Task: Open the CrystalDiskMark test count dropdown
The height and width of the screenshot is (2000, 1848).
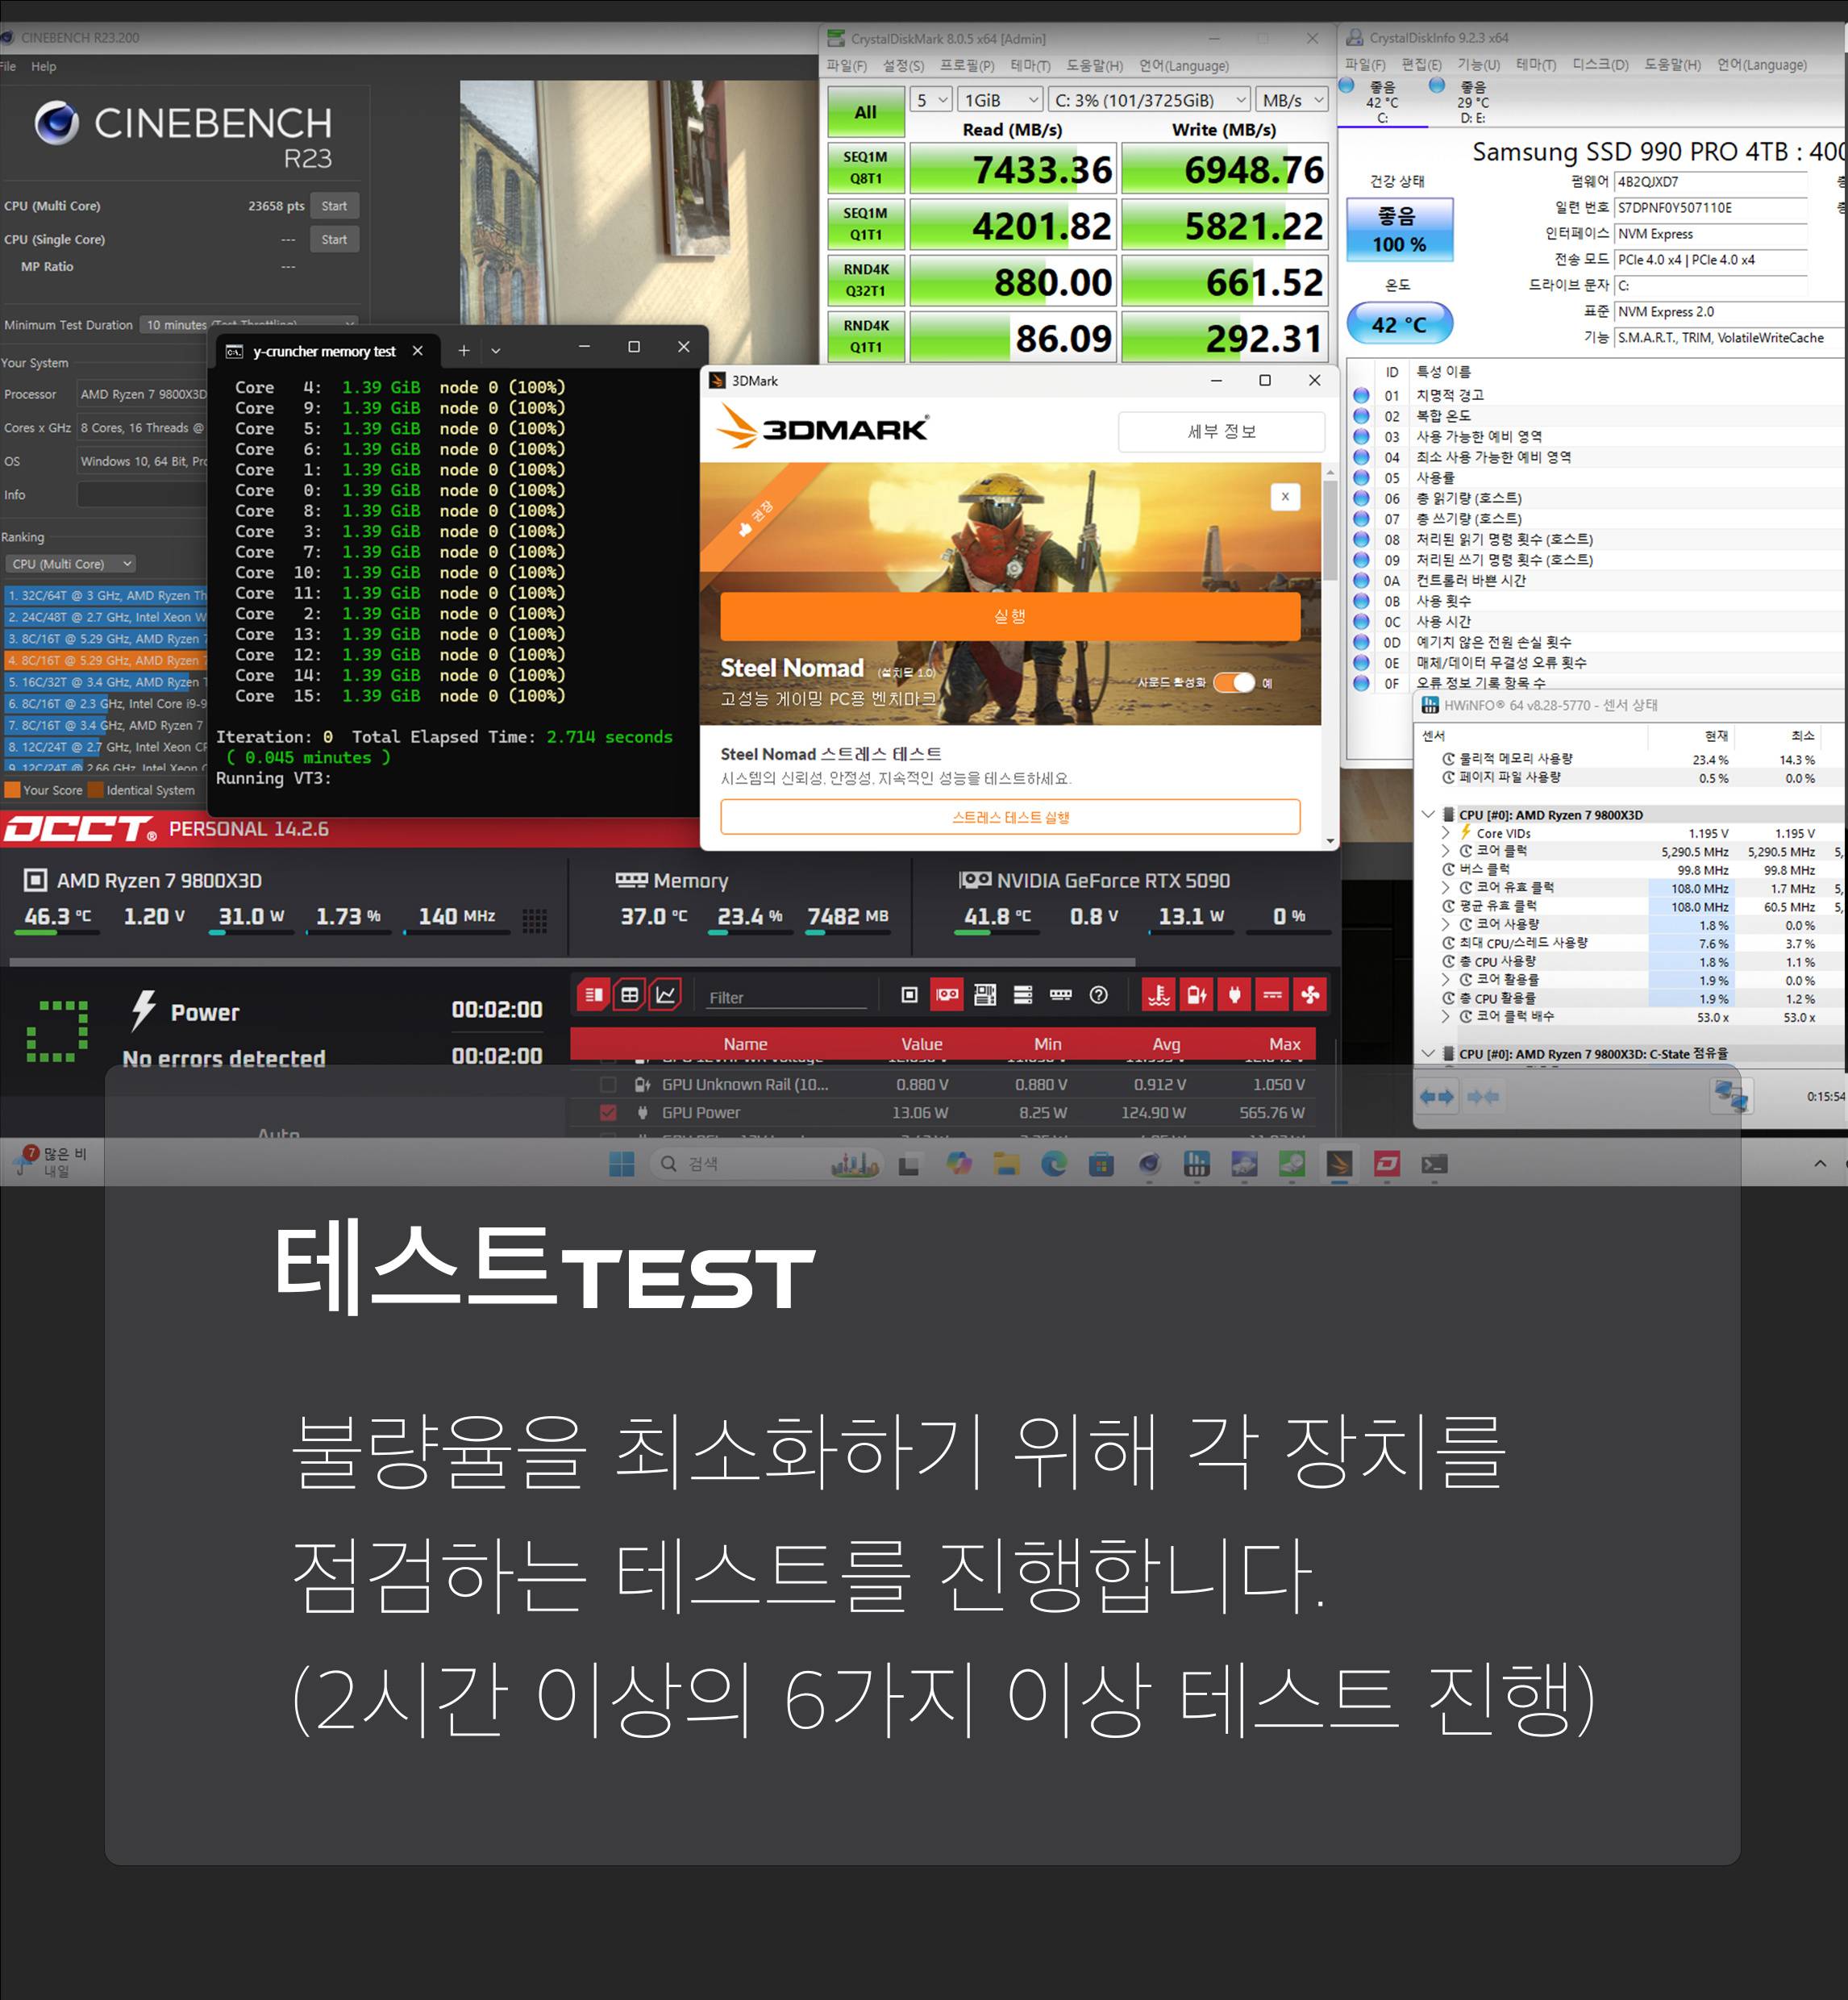Action: click(931, 100)
